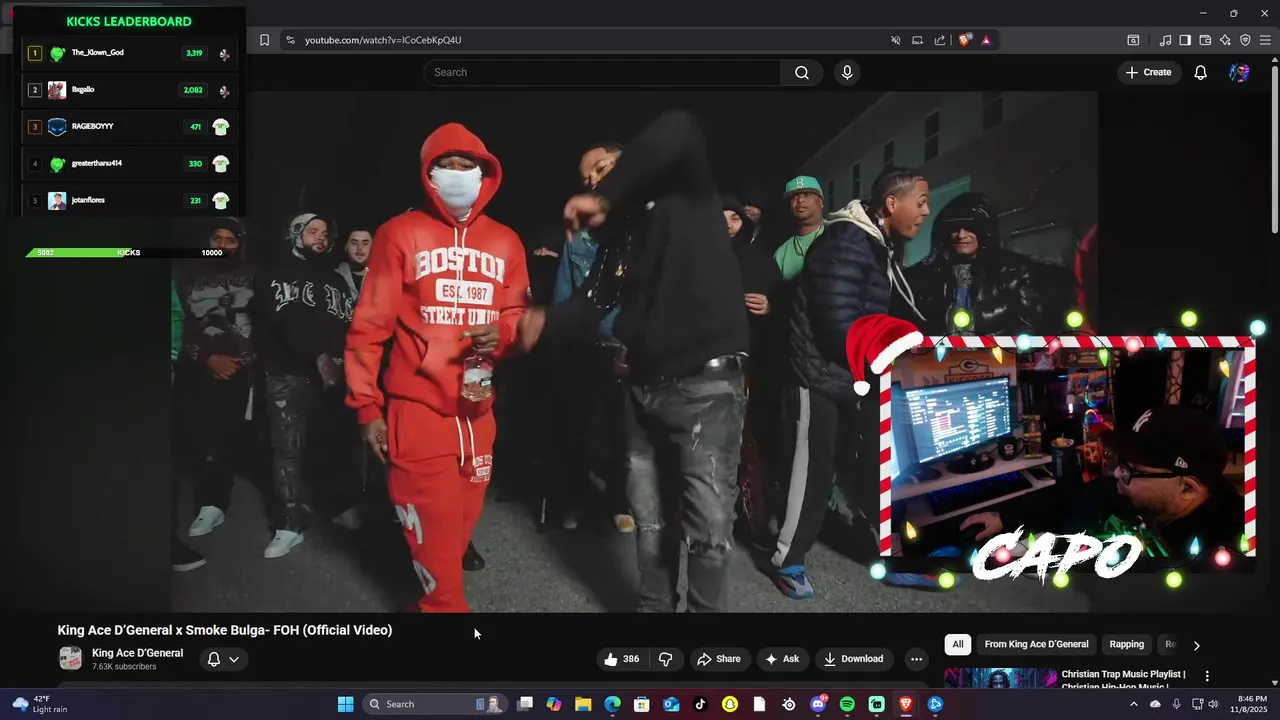
Task: Launch Copilot from the taskbar
Action: pos(554,704)
